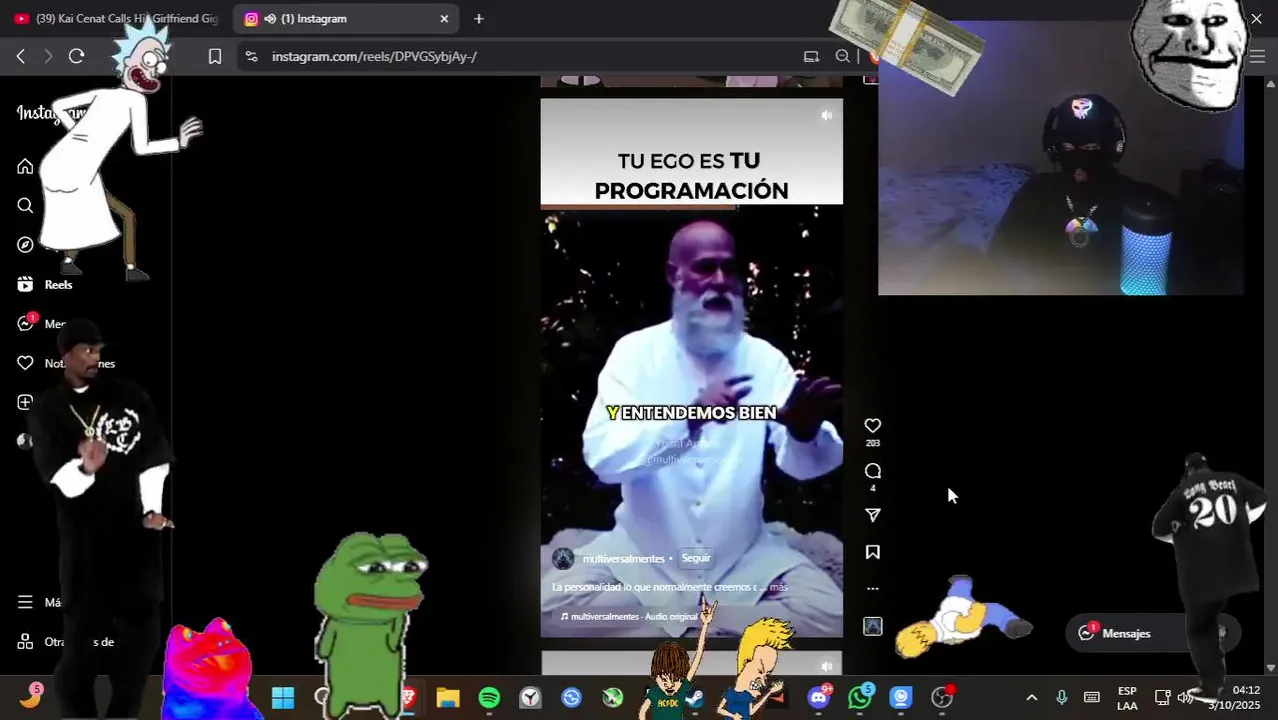
Task: Open the reel's audio thumbnail
Action: 873,626
